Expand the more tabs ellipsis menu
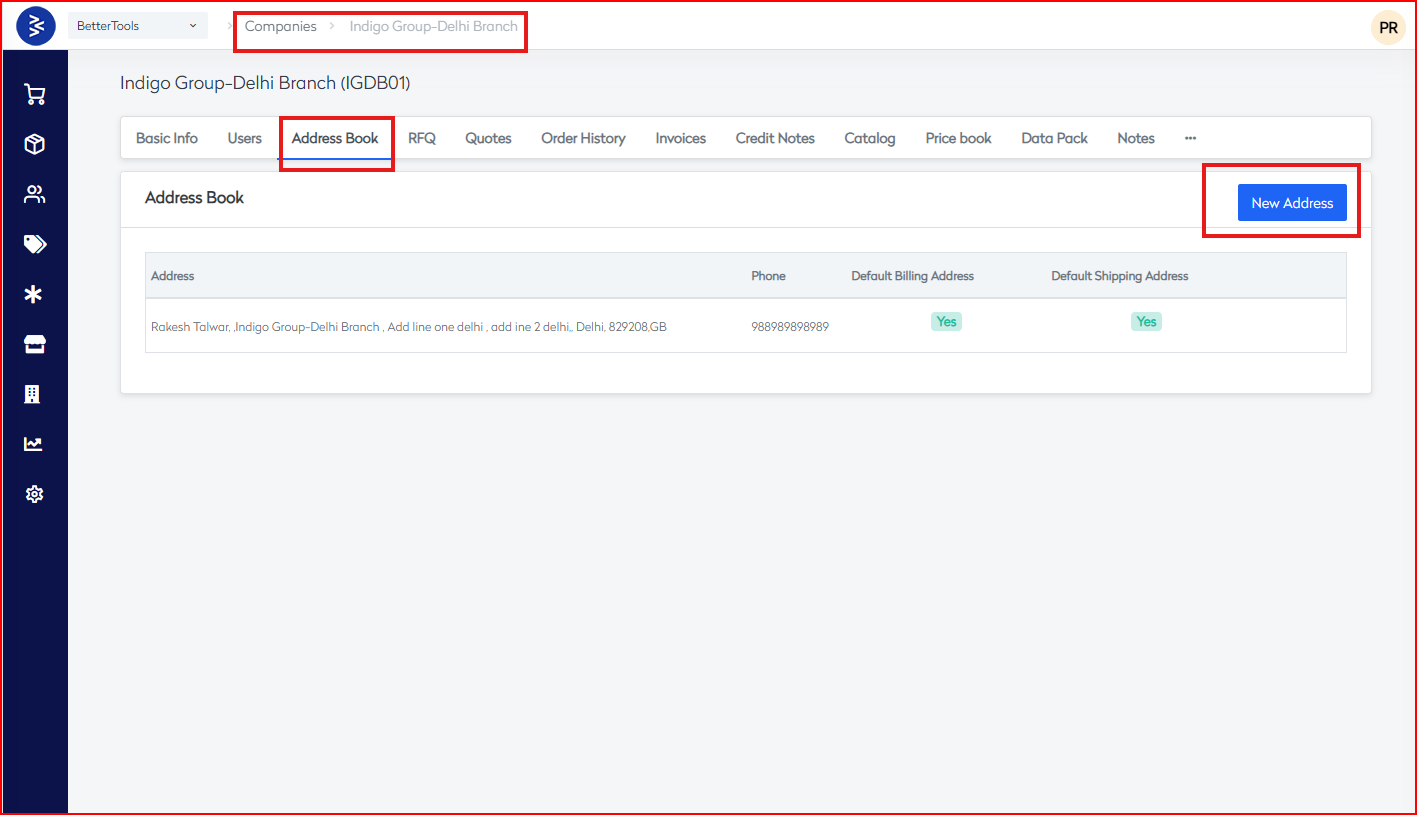The width and height of the screenshot is (1417, 815). (1190, 138)
